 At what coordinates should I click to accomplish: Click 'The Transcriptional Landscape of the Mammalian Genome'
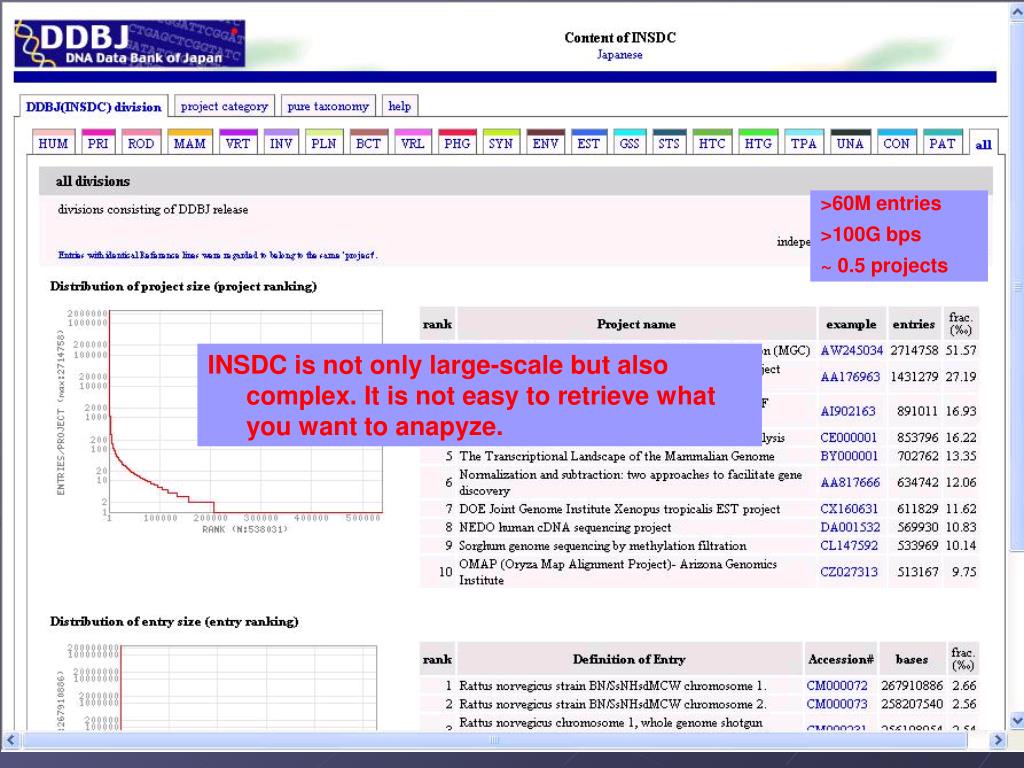616,456
